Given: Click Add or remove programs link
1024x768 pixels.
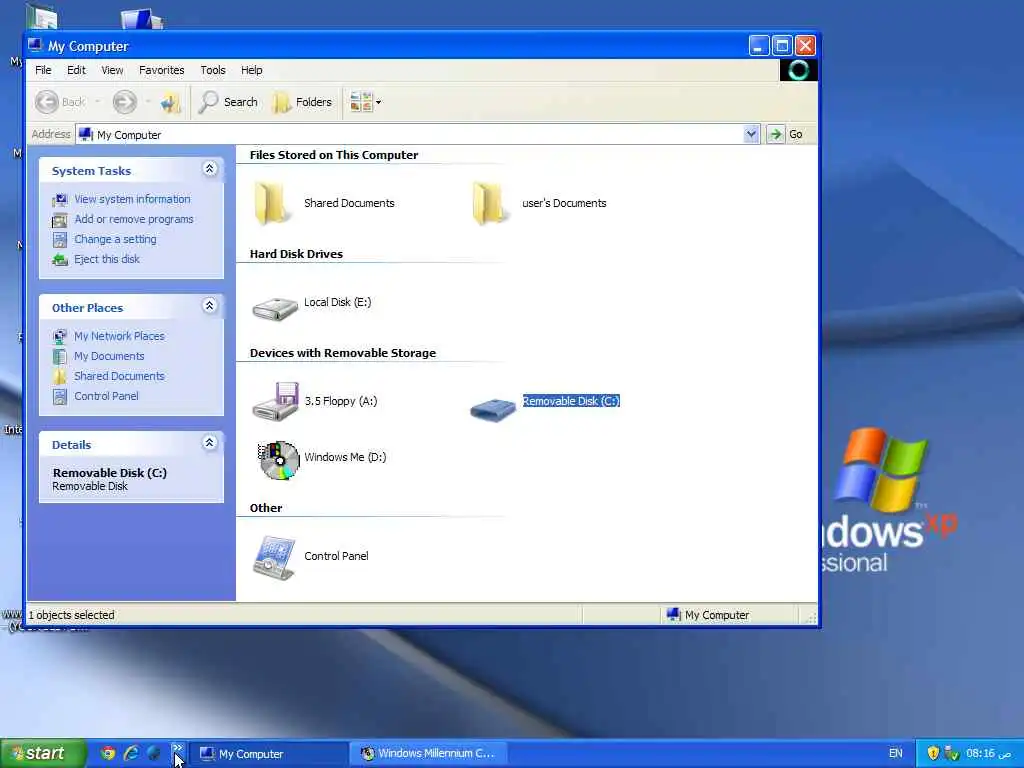Looking at the screenshot, I should tap(134, 219).
